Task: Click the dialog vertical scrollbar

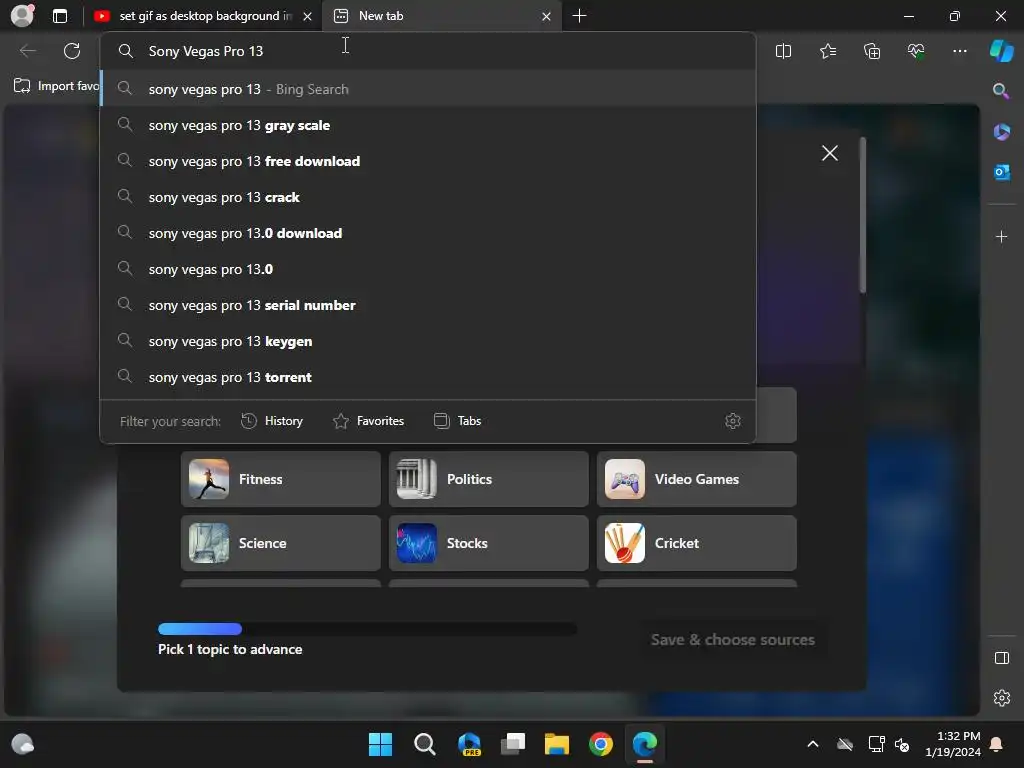Action: tap(863, 216)
